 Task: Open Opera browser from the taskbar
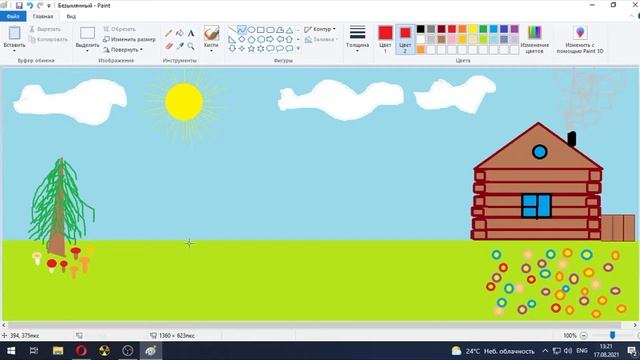point(81,351)
